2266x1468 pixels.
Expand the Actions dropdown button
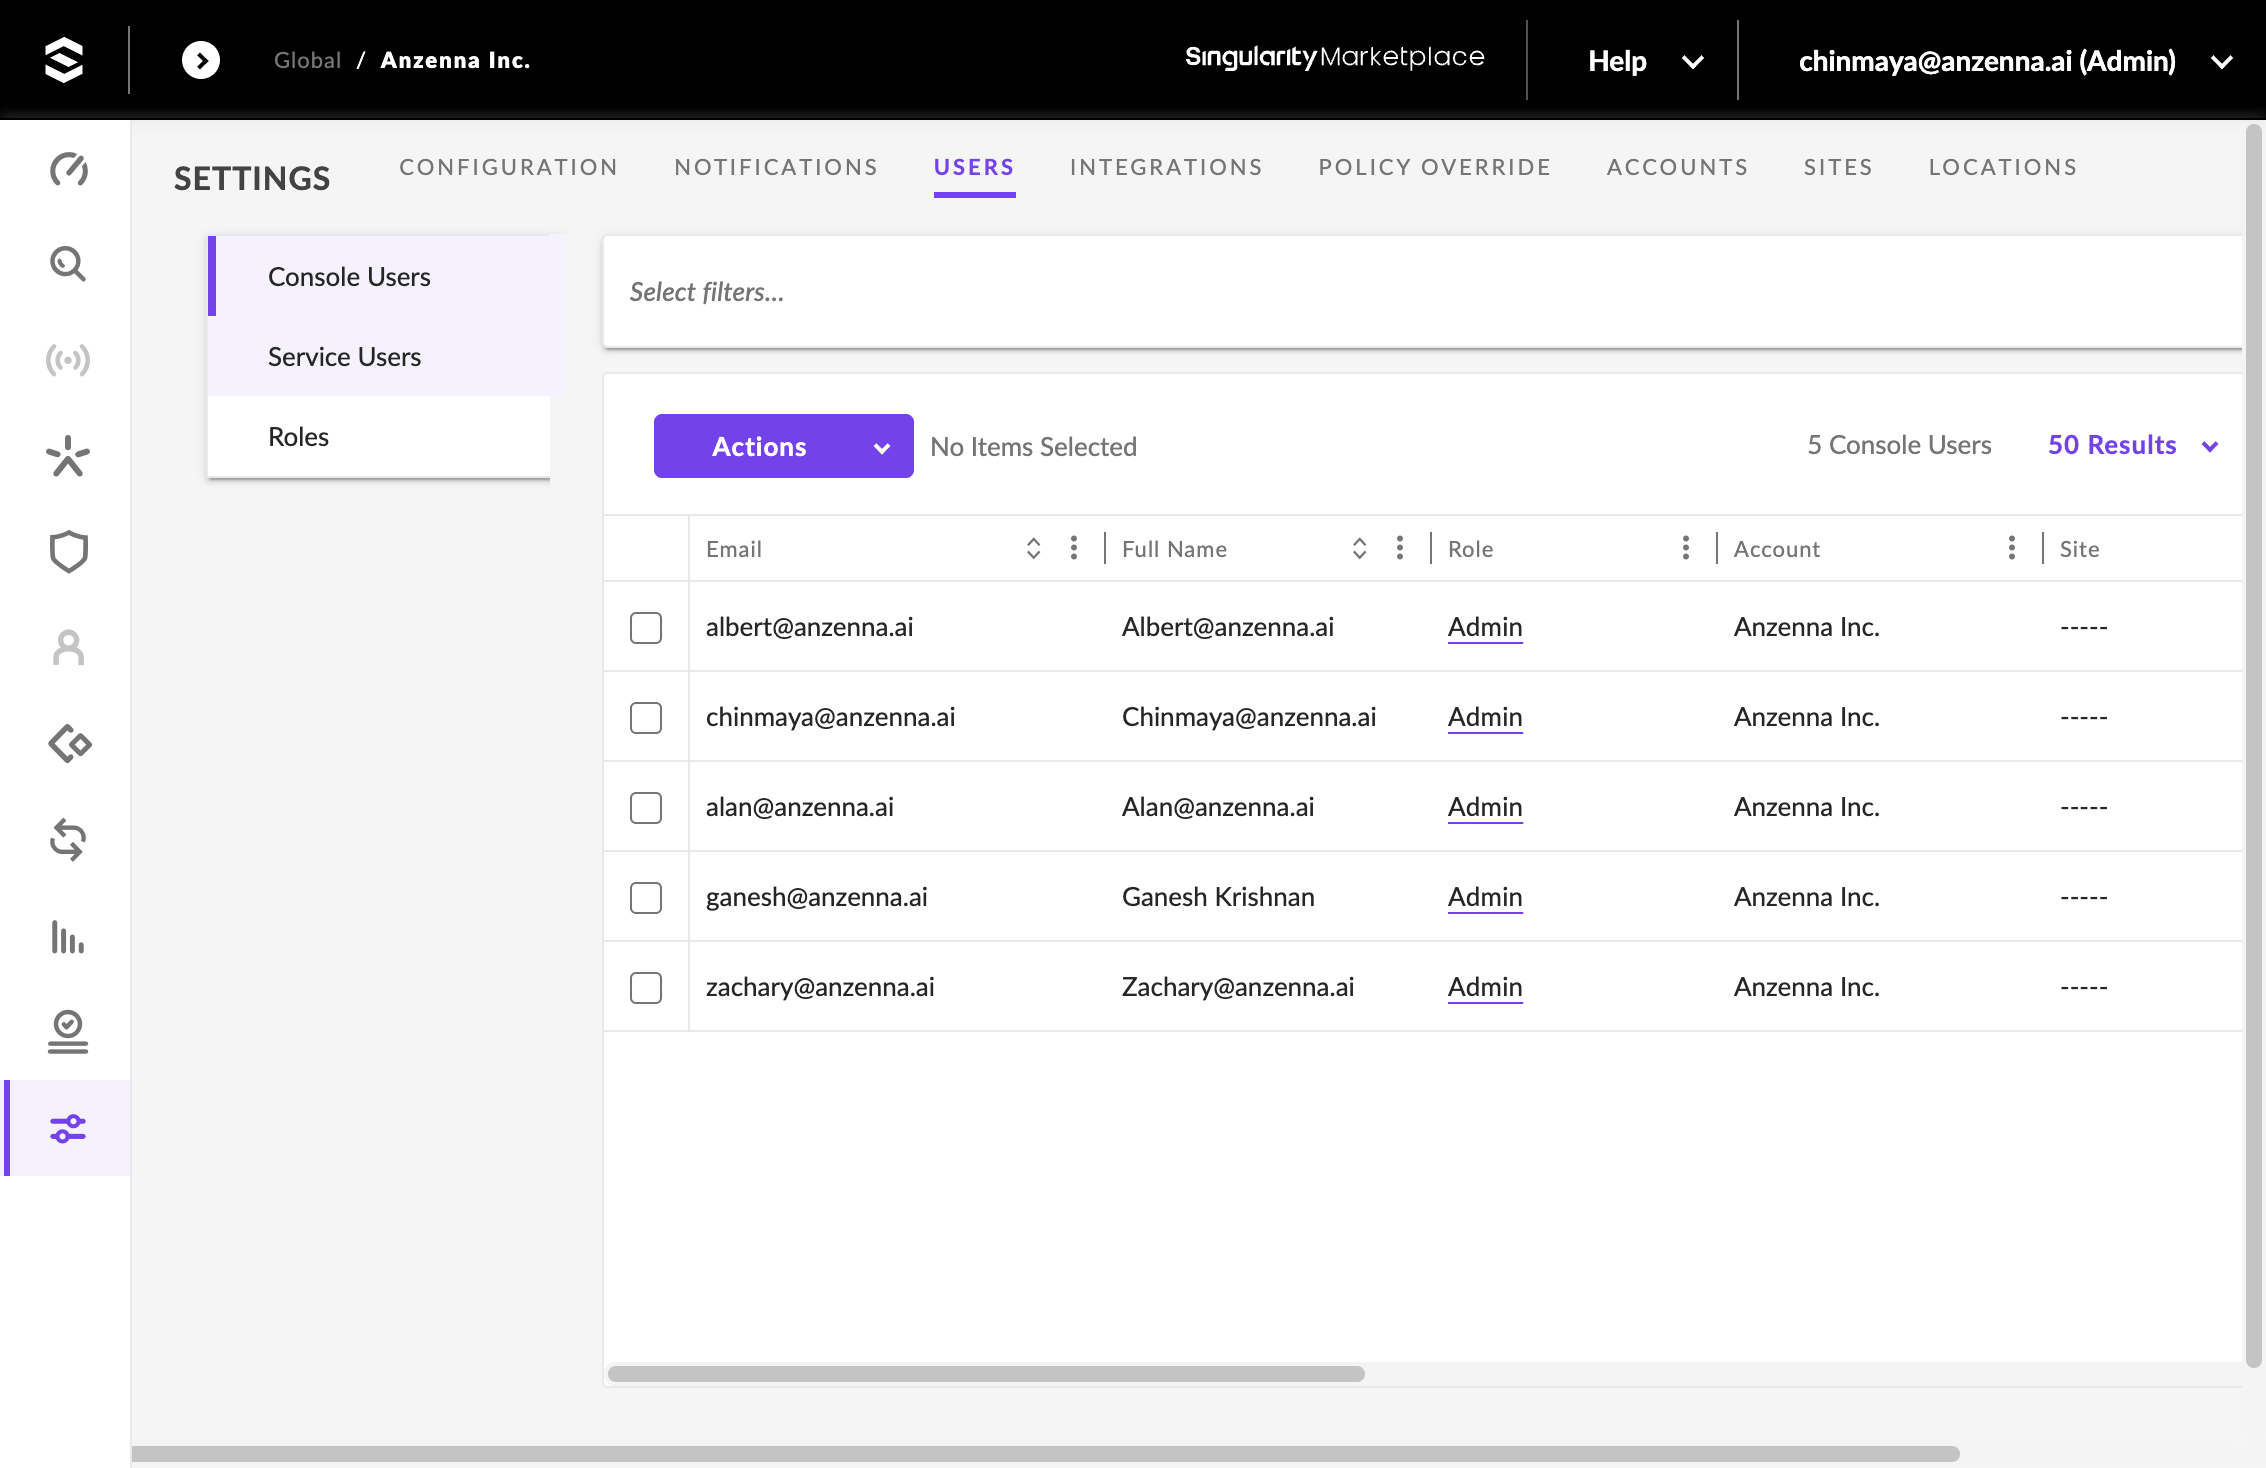[x=783, y=446]
